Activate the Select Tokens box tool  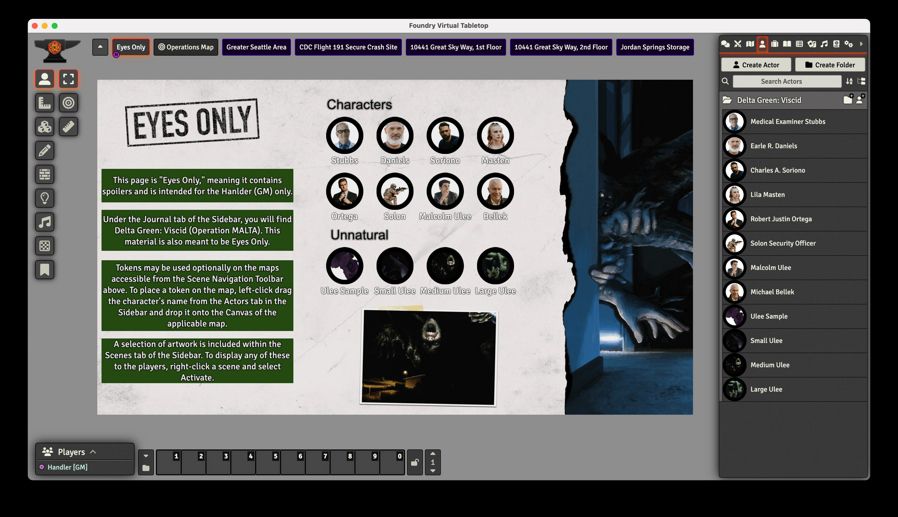click(x=68, y=79)
